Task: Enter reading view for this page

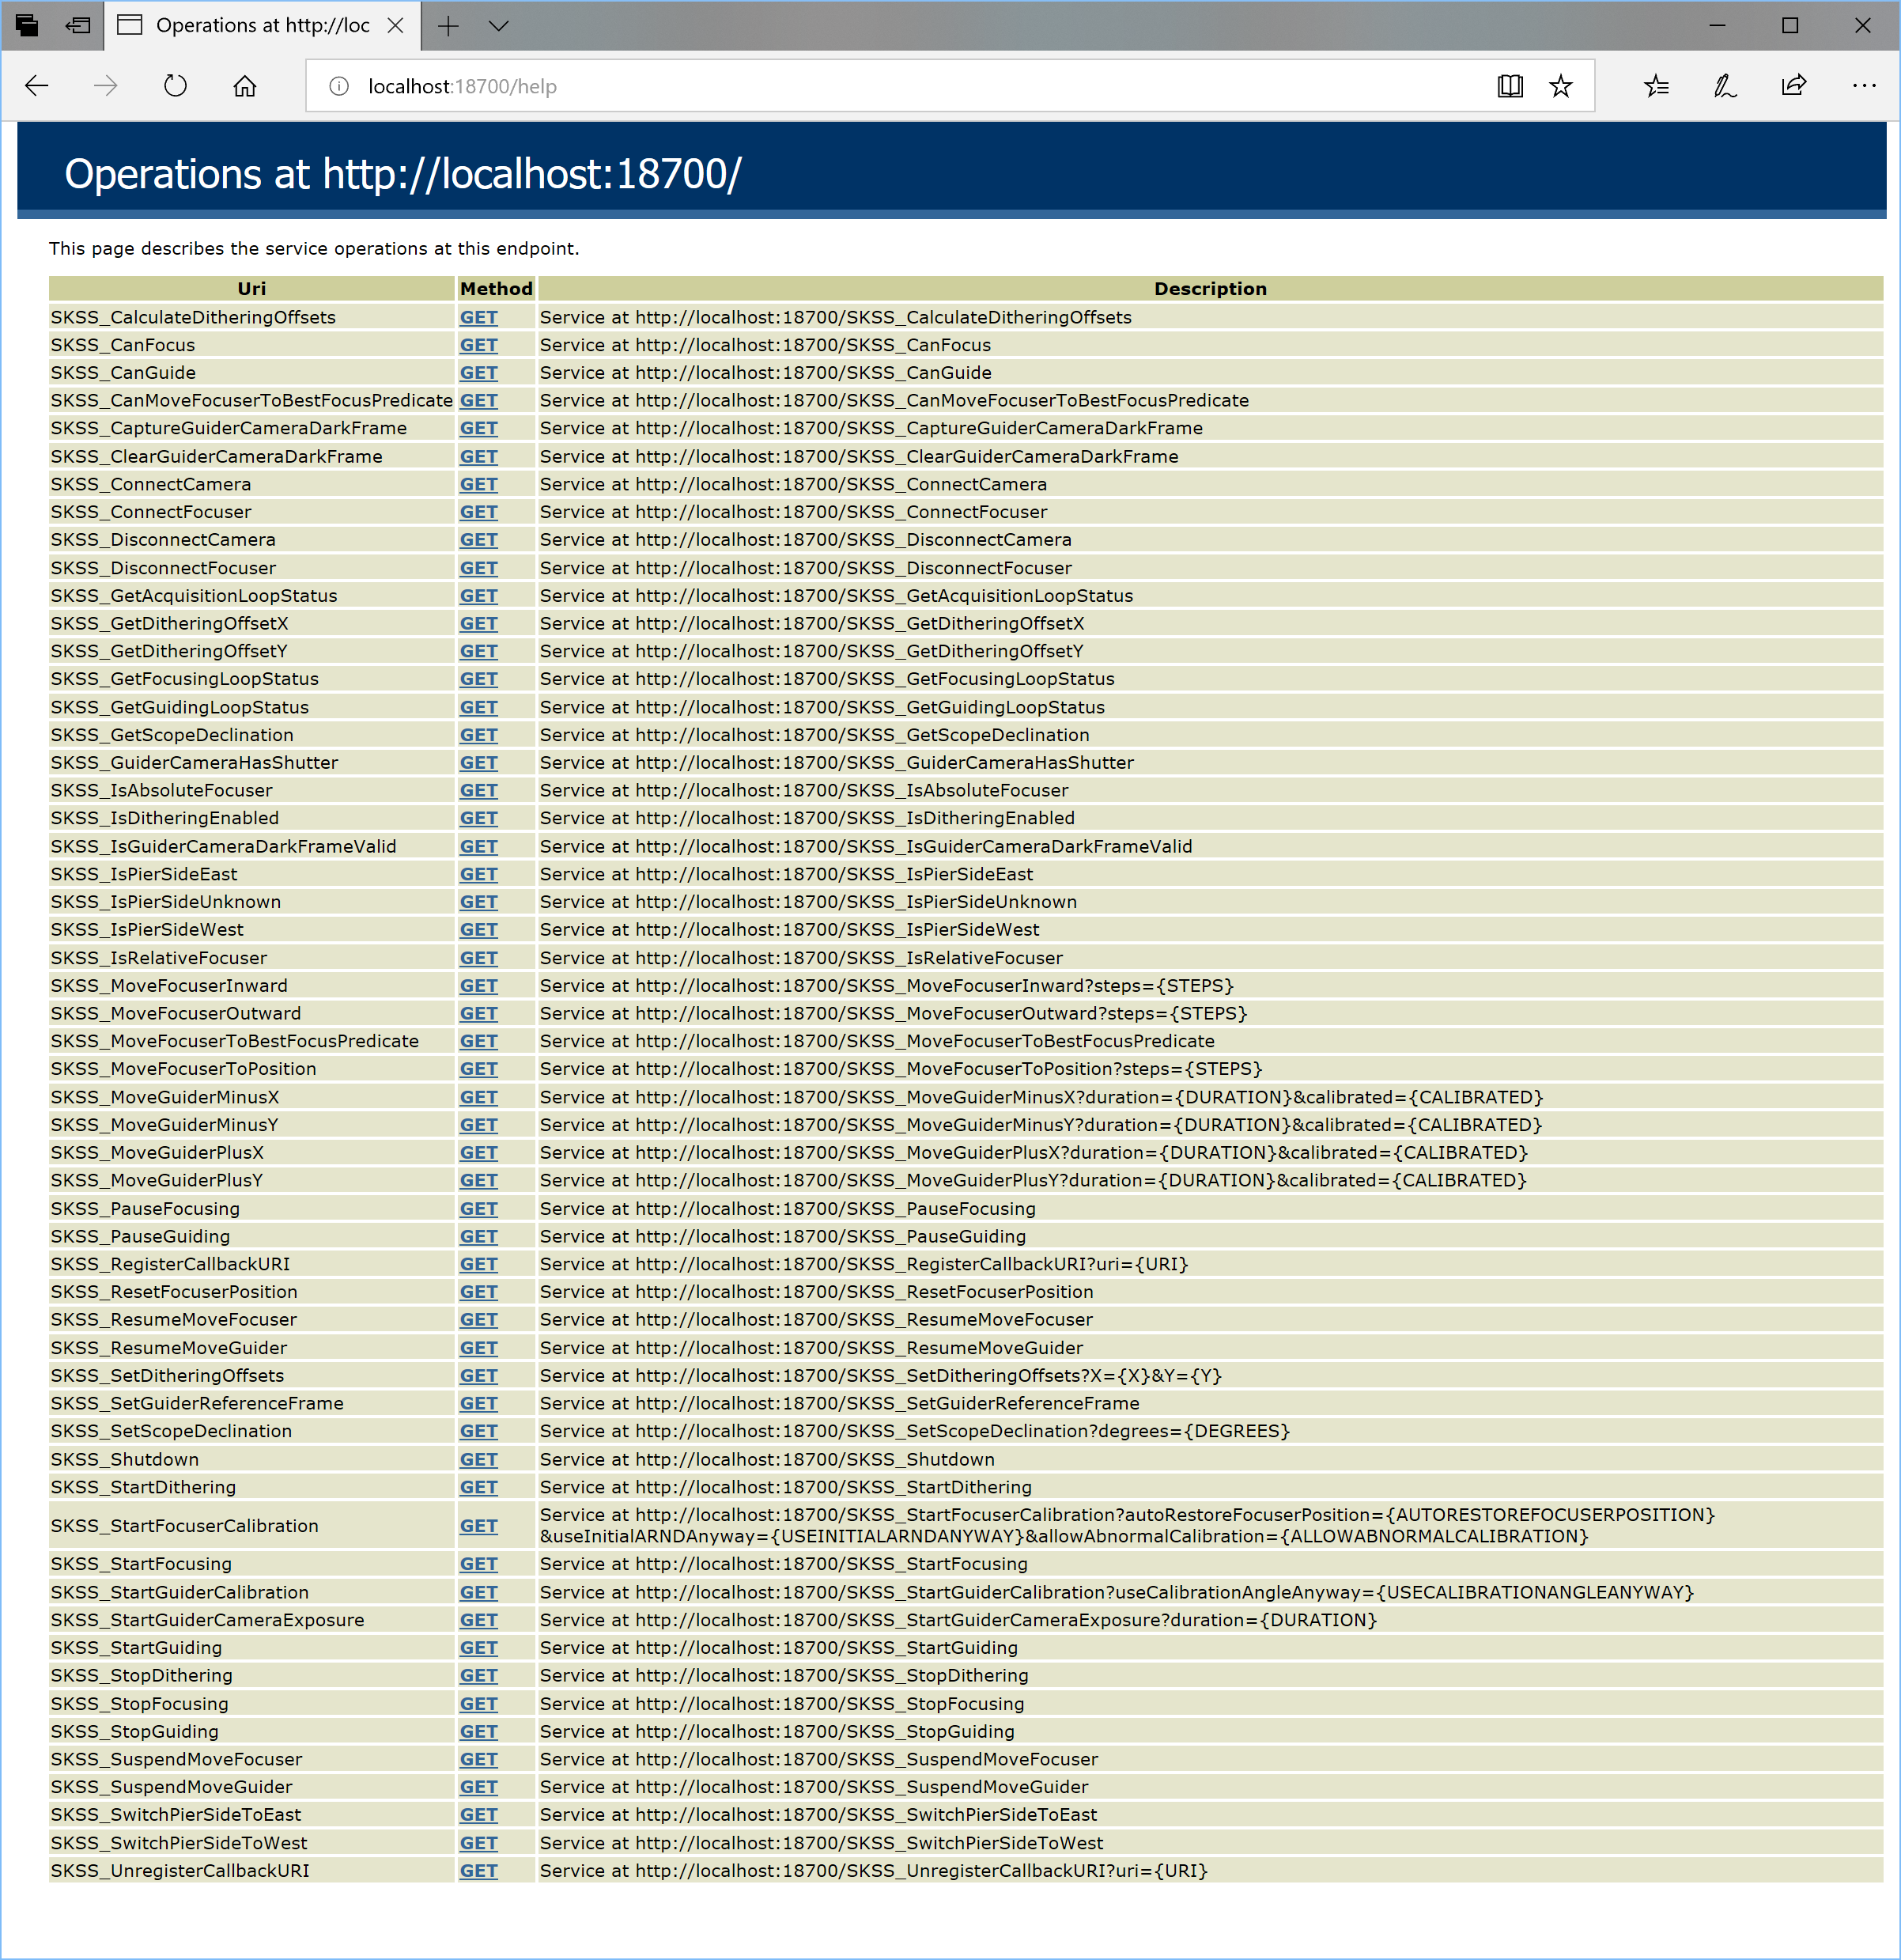Action: (1510, 86)
